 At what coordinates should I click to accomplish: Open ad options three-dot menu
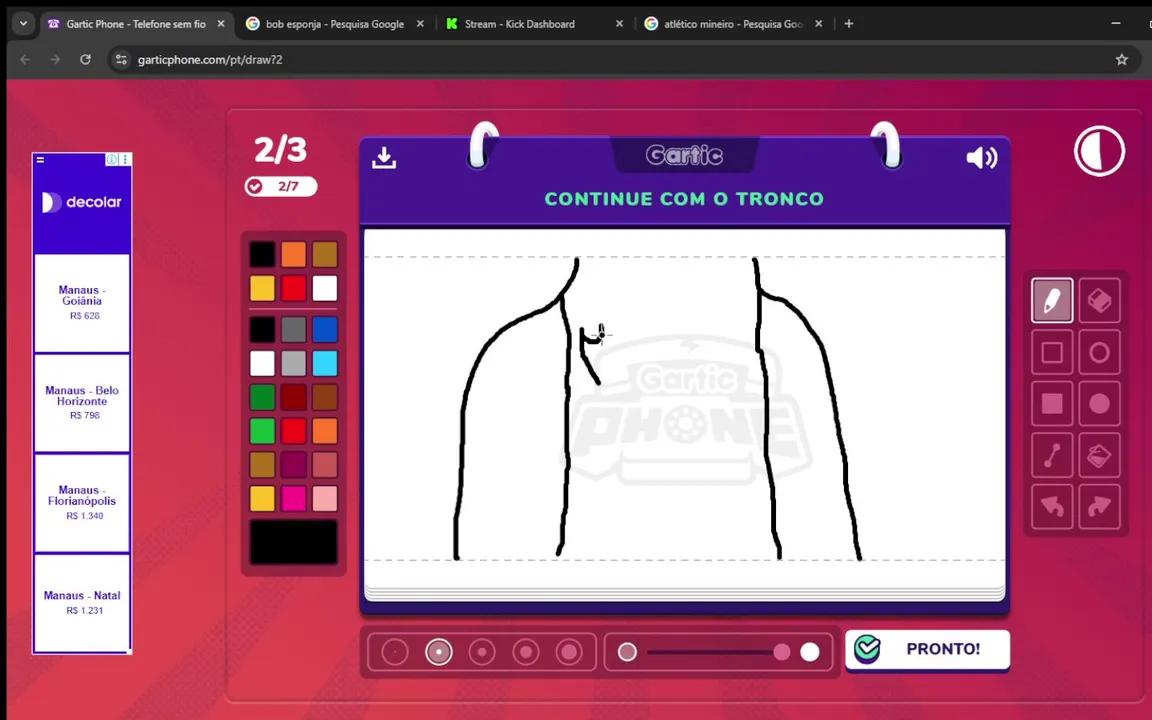125,159
